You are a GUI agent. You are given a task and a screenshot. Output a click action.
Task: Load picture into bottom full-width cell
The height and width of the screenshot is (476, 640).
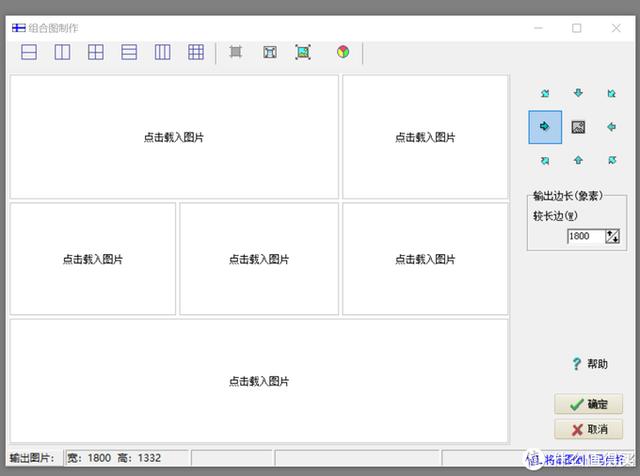tap(259, 381)
